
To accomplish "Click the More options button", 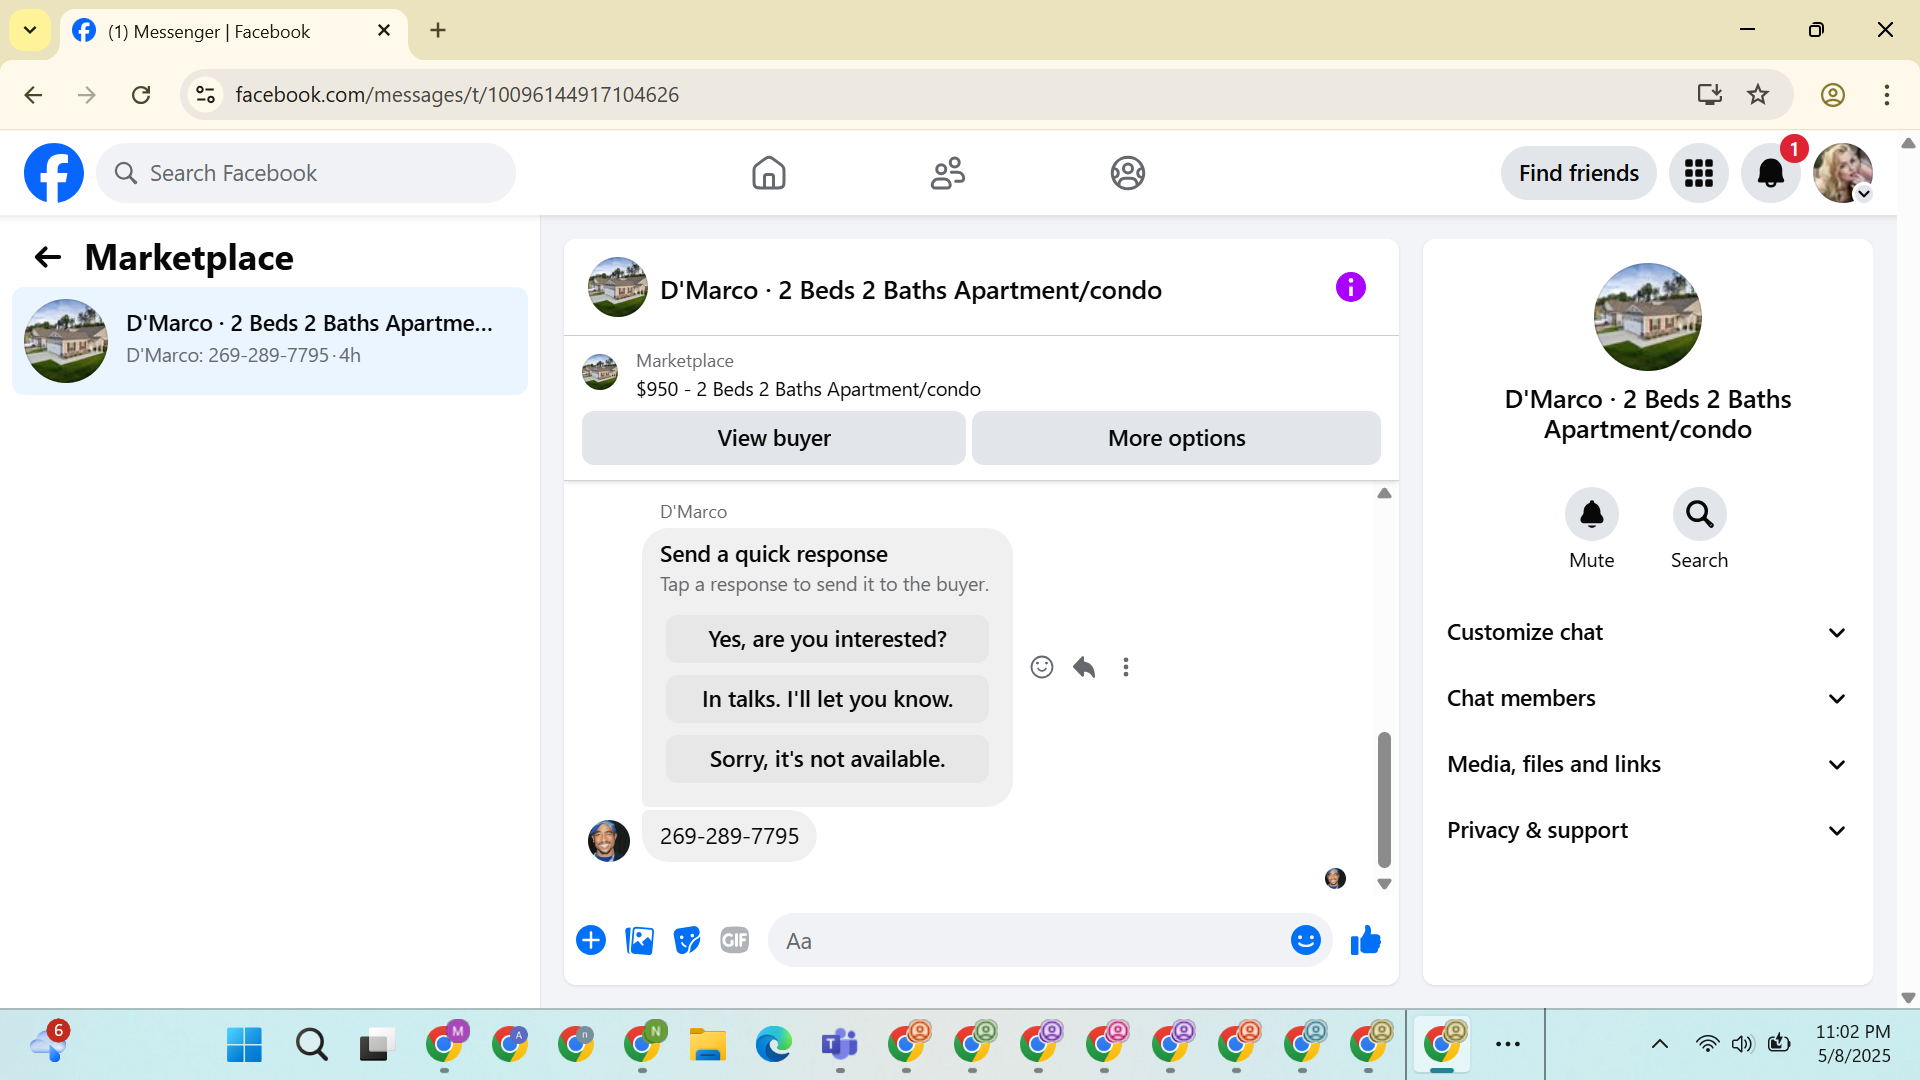I will point(1176,438).
